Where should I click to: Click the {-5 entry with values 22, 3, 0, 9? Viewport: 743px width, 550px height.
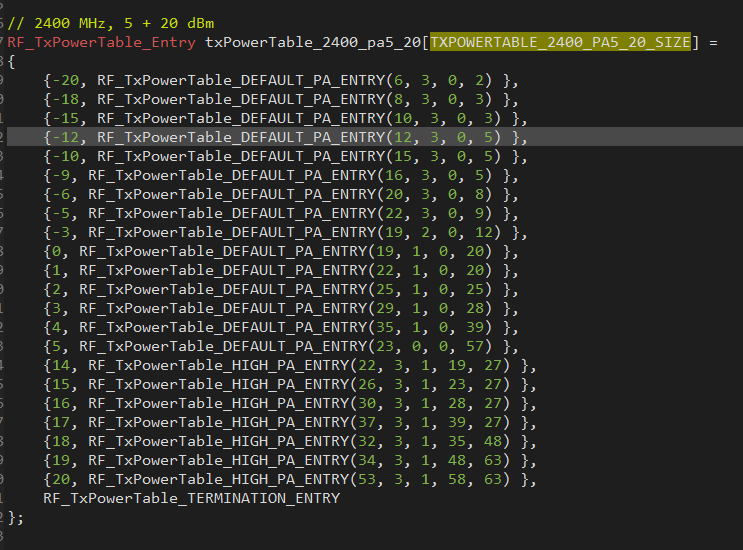281,213
